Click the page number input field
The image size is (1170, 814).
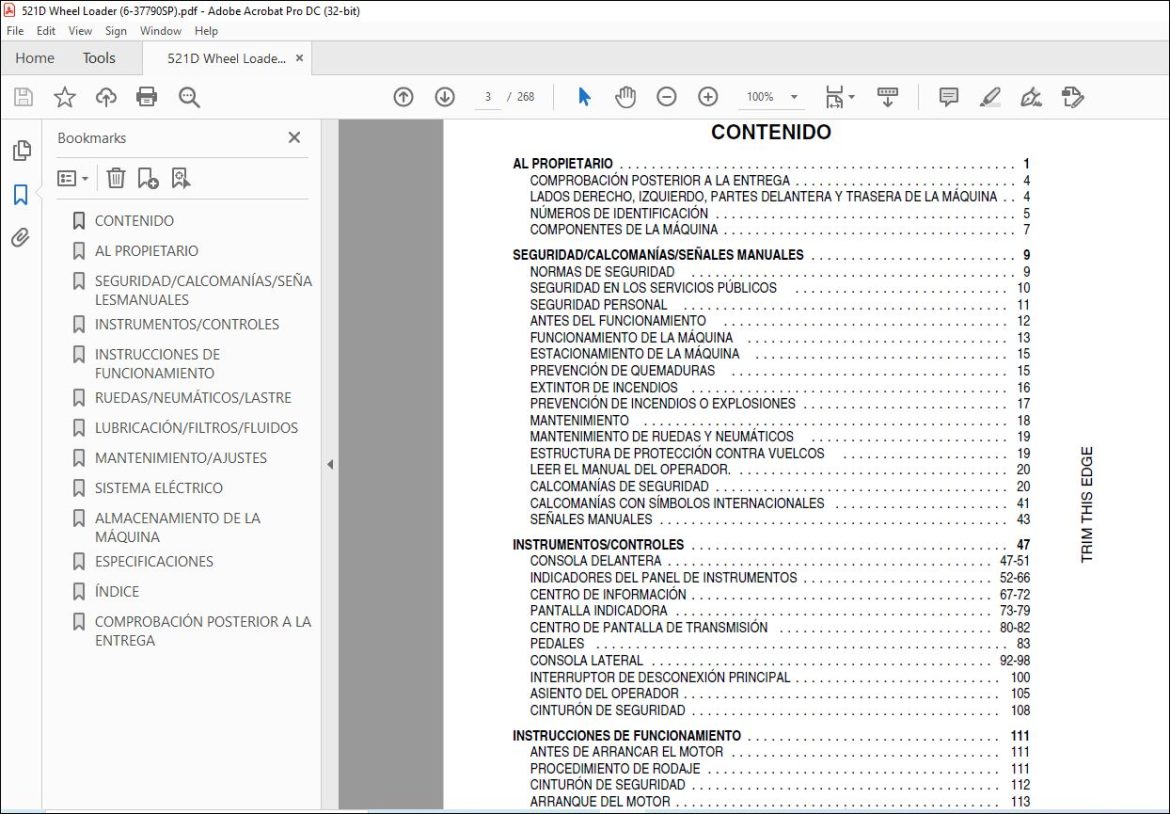coord(488,97)
